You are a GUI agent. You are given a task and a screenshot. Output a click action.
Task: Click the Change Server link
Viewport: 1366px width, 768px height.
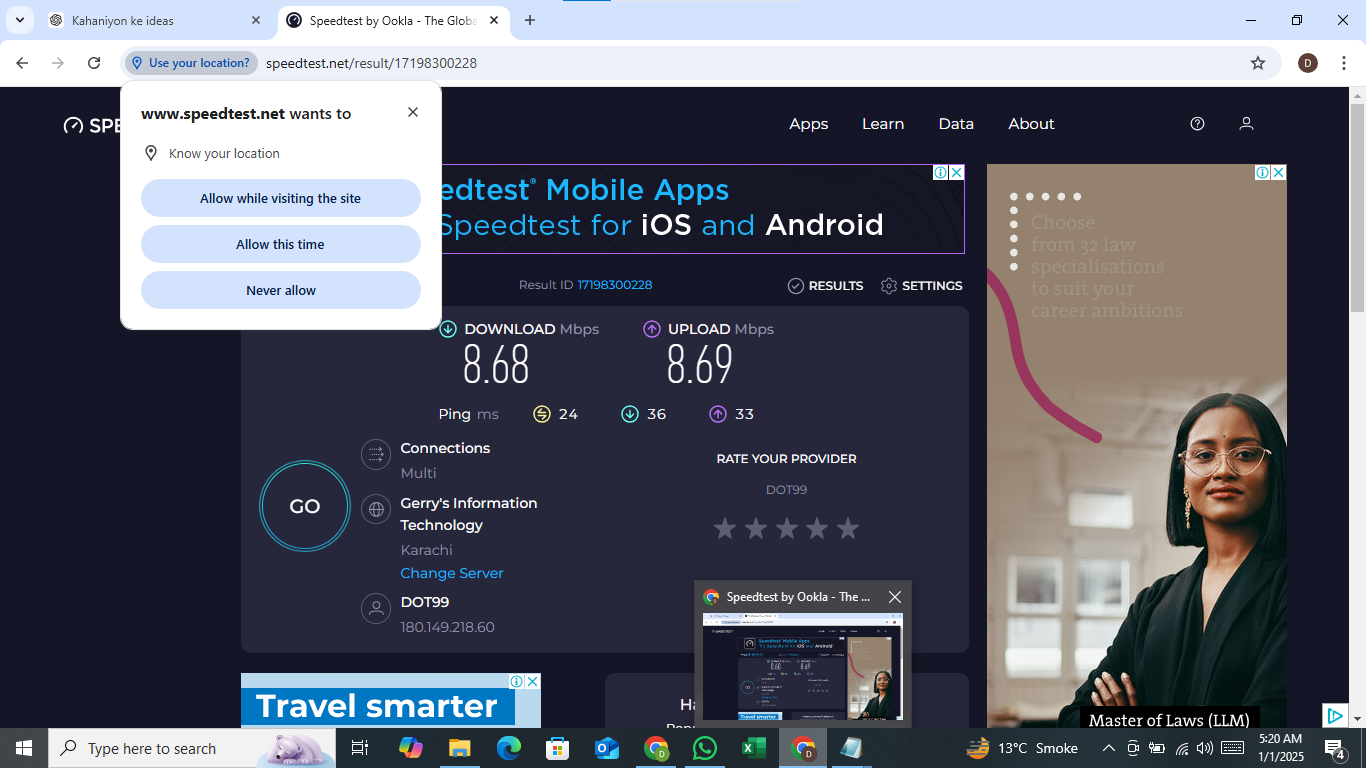pos(452,573)
